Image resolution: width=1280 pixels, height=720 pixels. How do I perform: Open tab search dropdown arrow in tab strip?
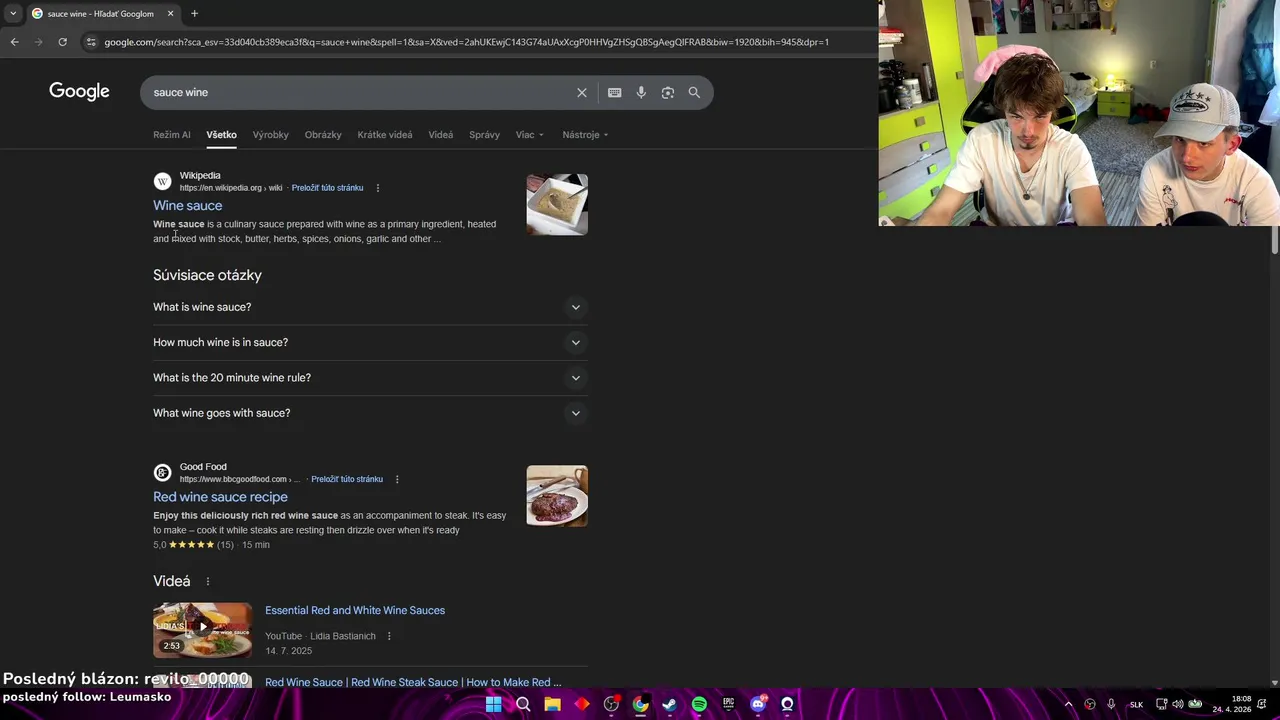pos(12,13)
